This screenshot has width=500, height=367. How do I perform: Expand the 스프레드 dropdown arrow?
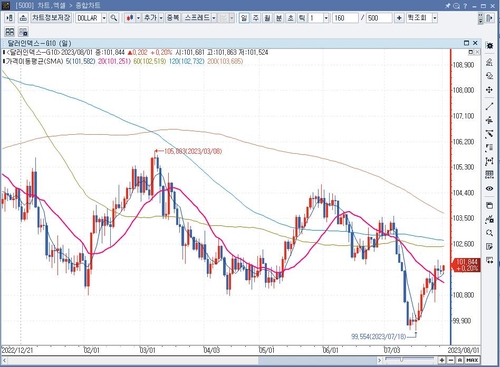pos(214,18)
